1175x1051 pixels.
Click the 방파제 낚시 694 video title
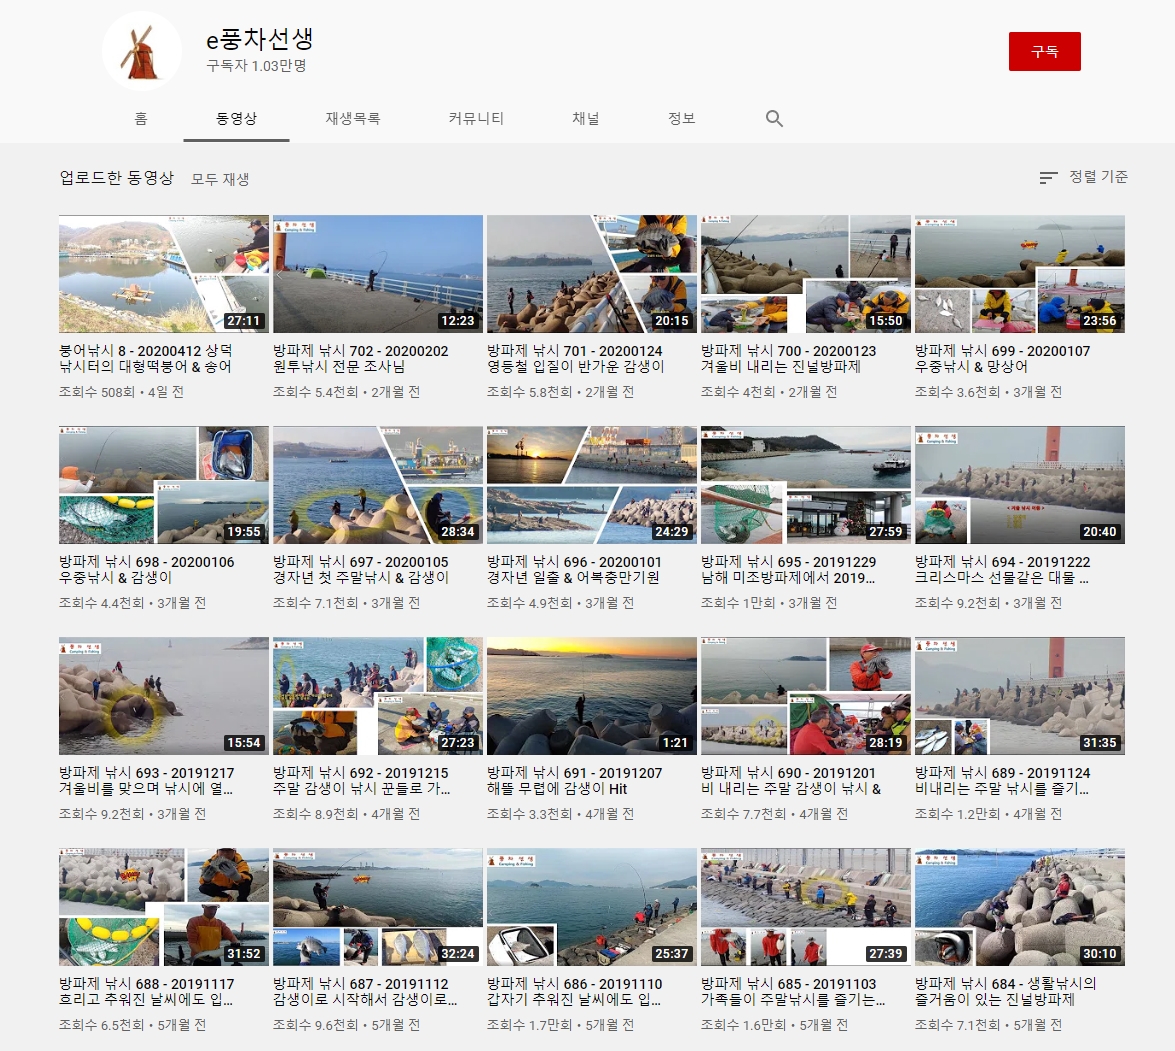(1002, 570)
